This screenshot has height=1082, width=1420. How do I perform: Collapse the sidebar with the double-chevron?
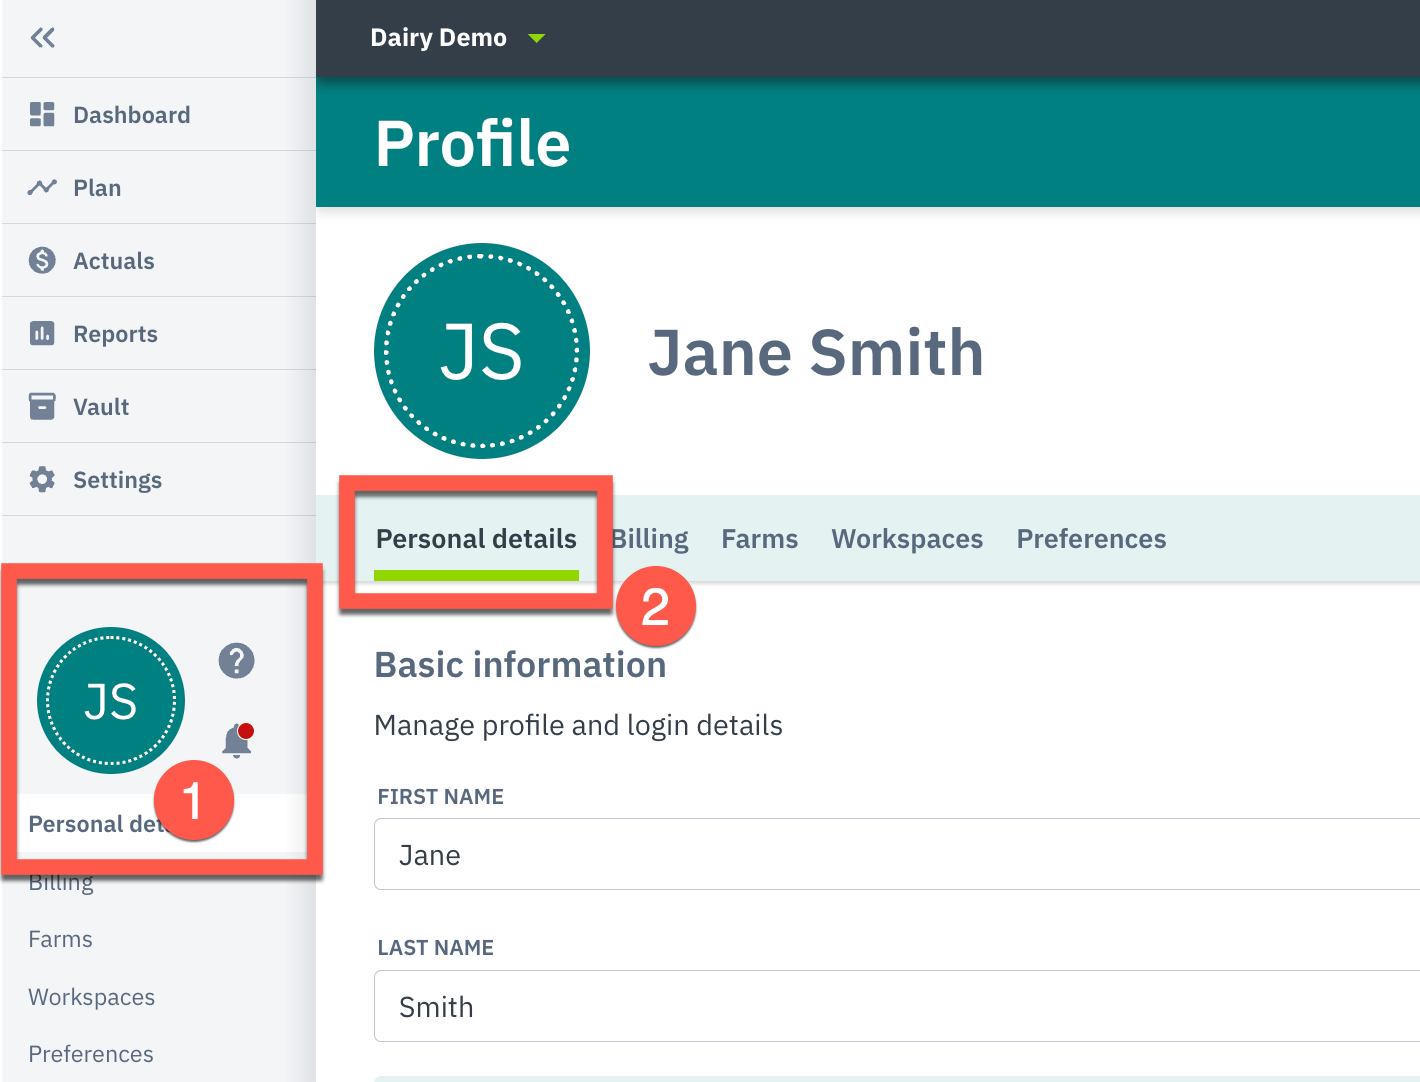pyautogui.click(x=42, y=37)
